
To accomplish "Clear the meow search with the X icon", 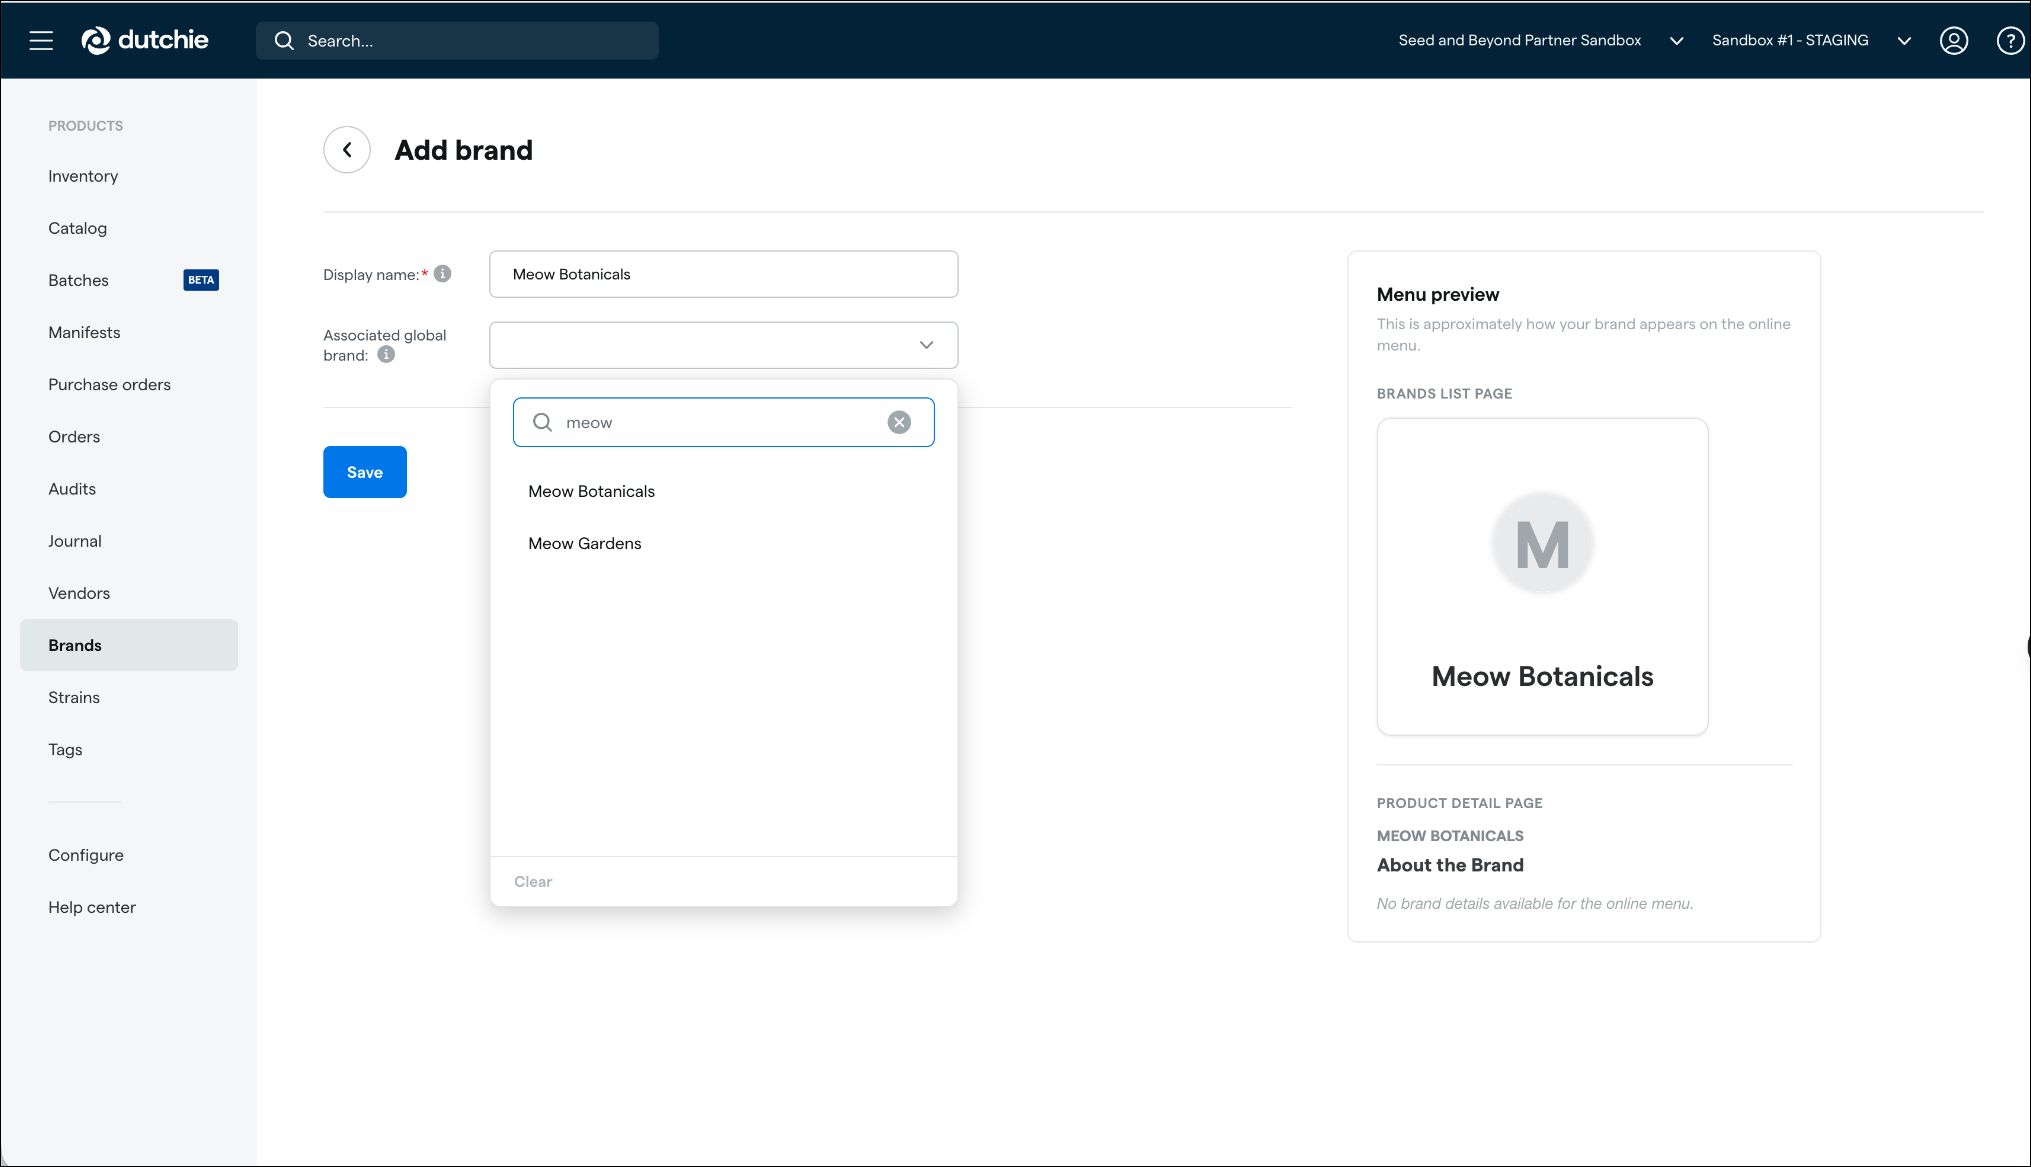I will pos(899,422).
